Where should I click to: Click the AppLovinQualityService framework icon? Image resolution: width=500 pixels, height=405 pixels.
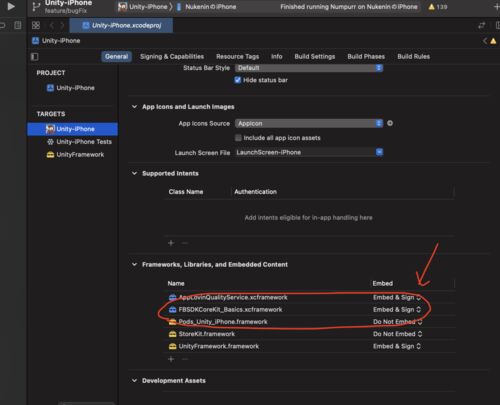pos(172,297)
